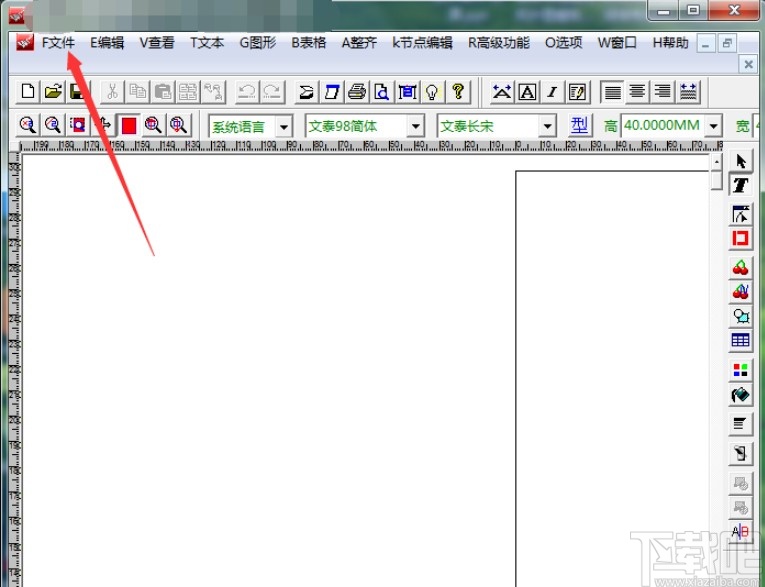
Task: Click the stacked text lines icon in right toolbar
Action: point(740,424)
